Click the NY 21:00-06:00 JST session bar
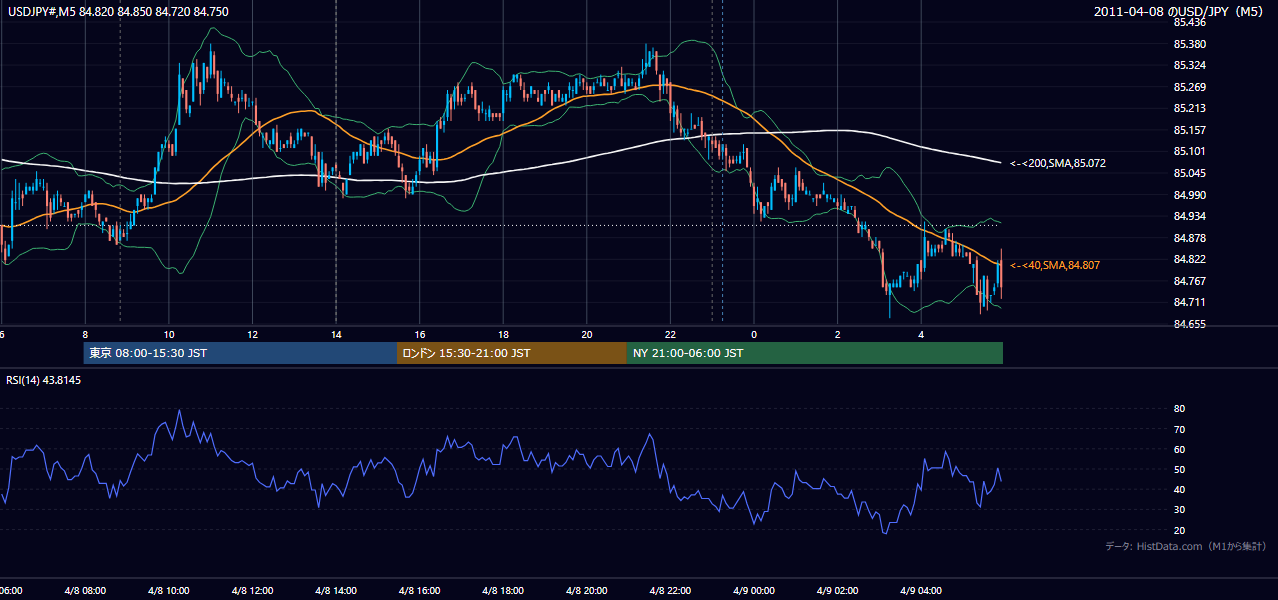The image size is (1278, 600). [x=815, y=353]
